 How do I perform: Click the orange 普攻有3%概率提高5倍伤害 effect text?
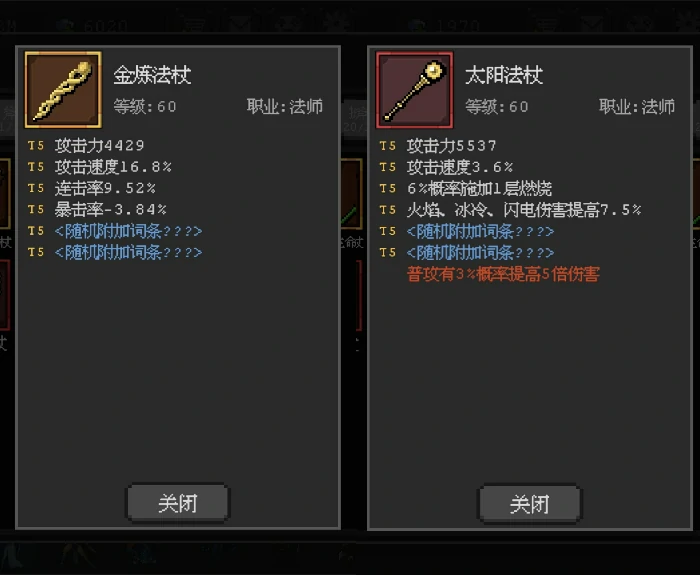503,274
